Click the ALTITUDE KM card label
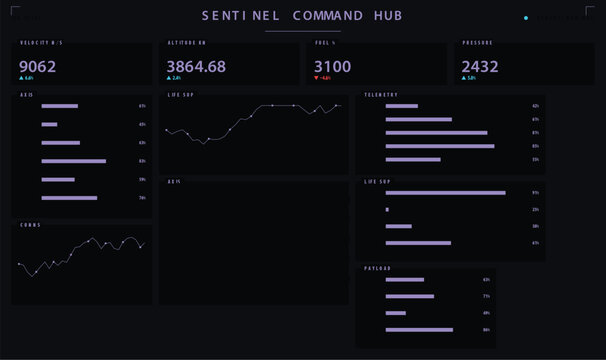Viewport: 606px width, 360px height. tap(187, 43)
